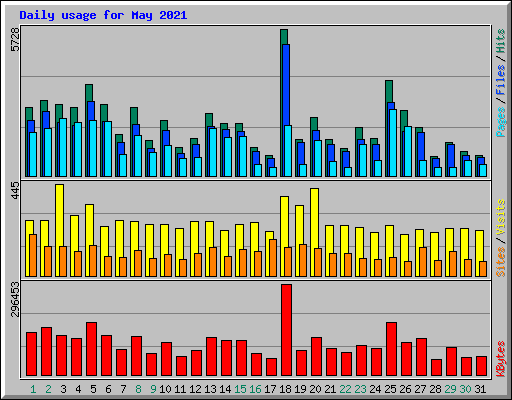Click the blue "Files" legend label
This screenshot has width=512, height=400.
point(501,79)
